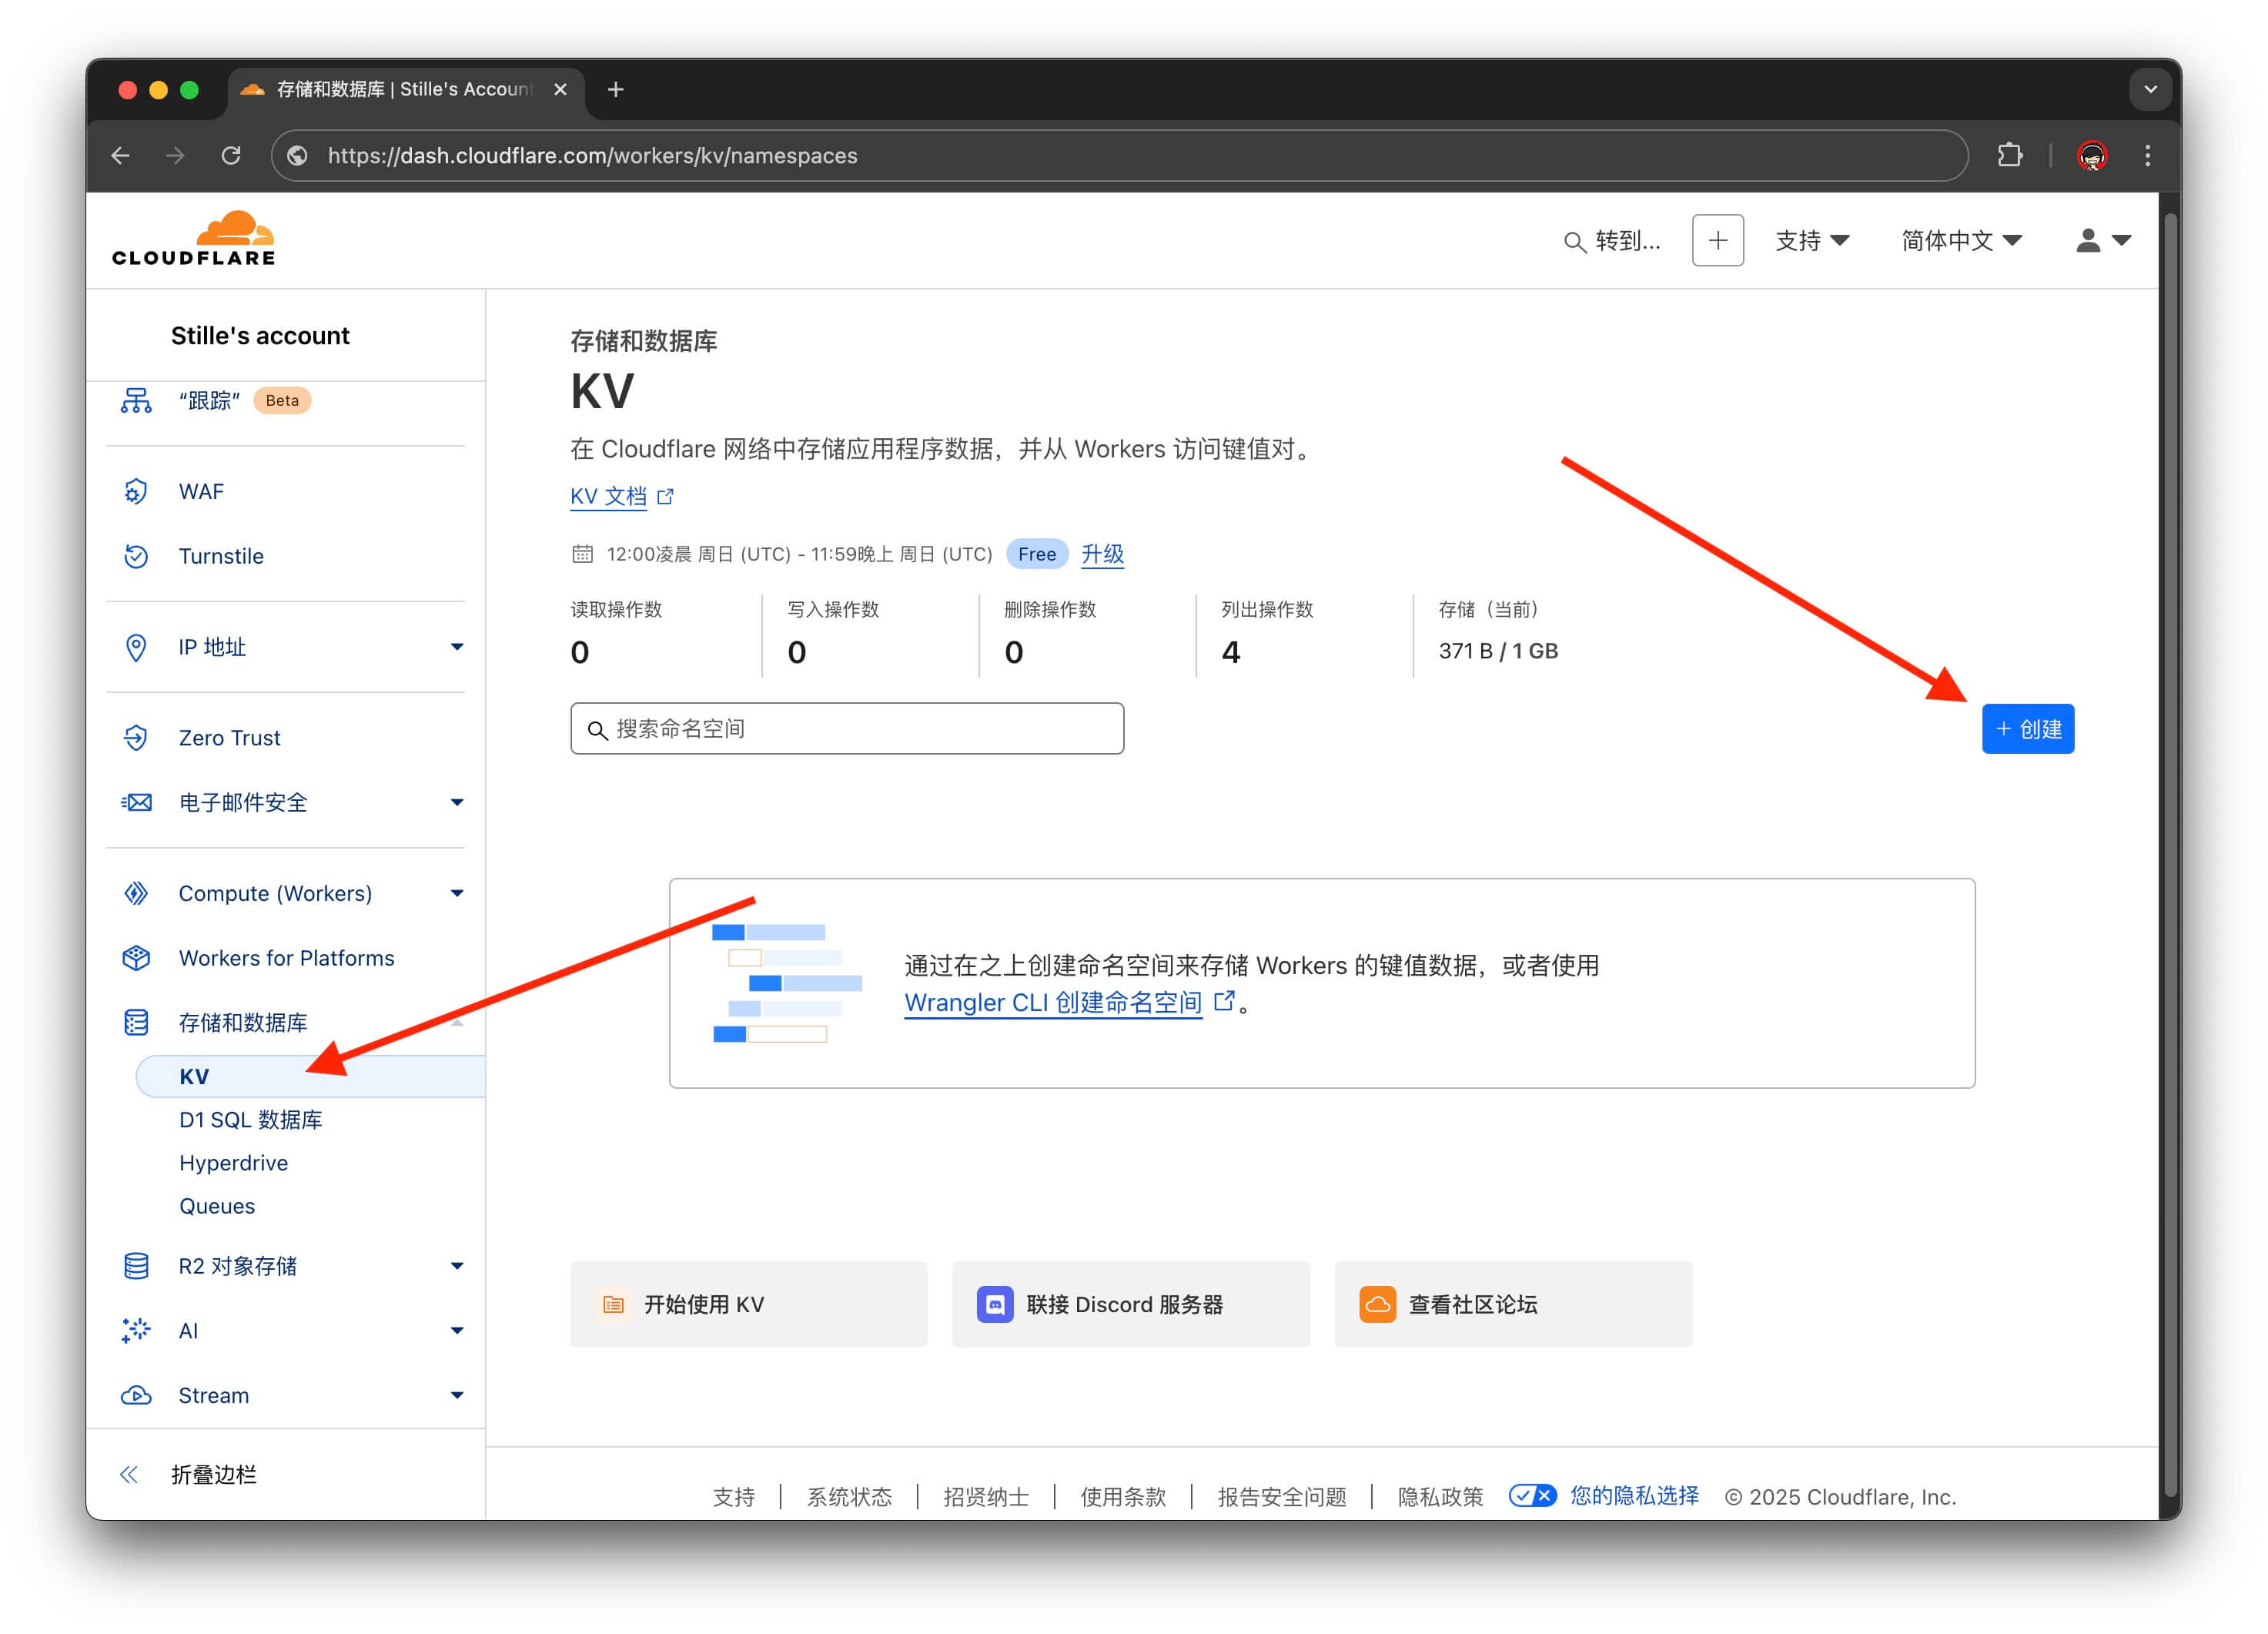Screen dimensions: 2268x1634
Task: Click the R2 对象存储 bucket icon
Action: point(136,1266)
